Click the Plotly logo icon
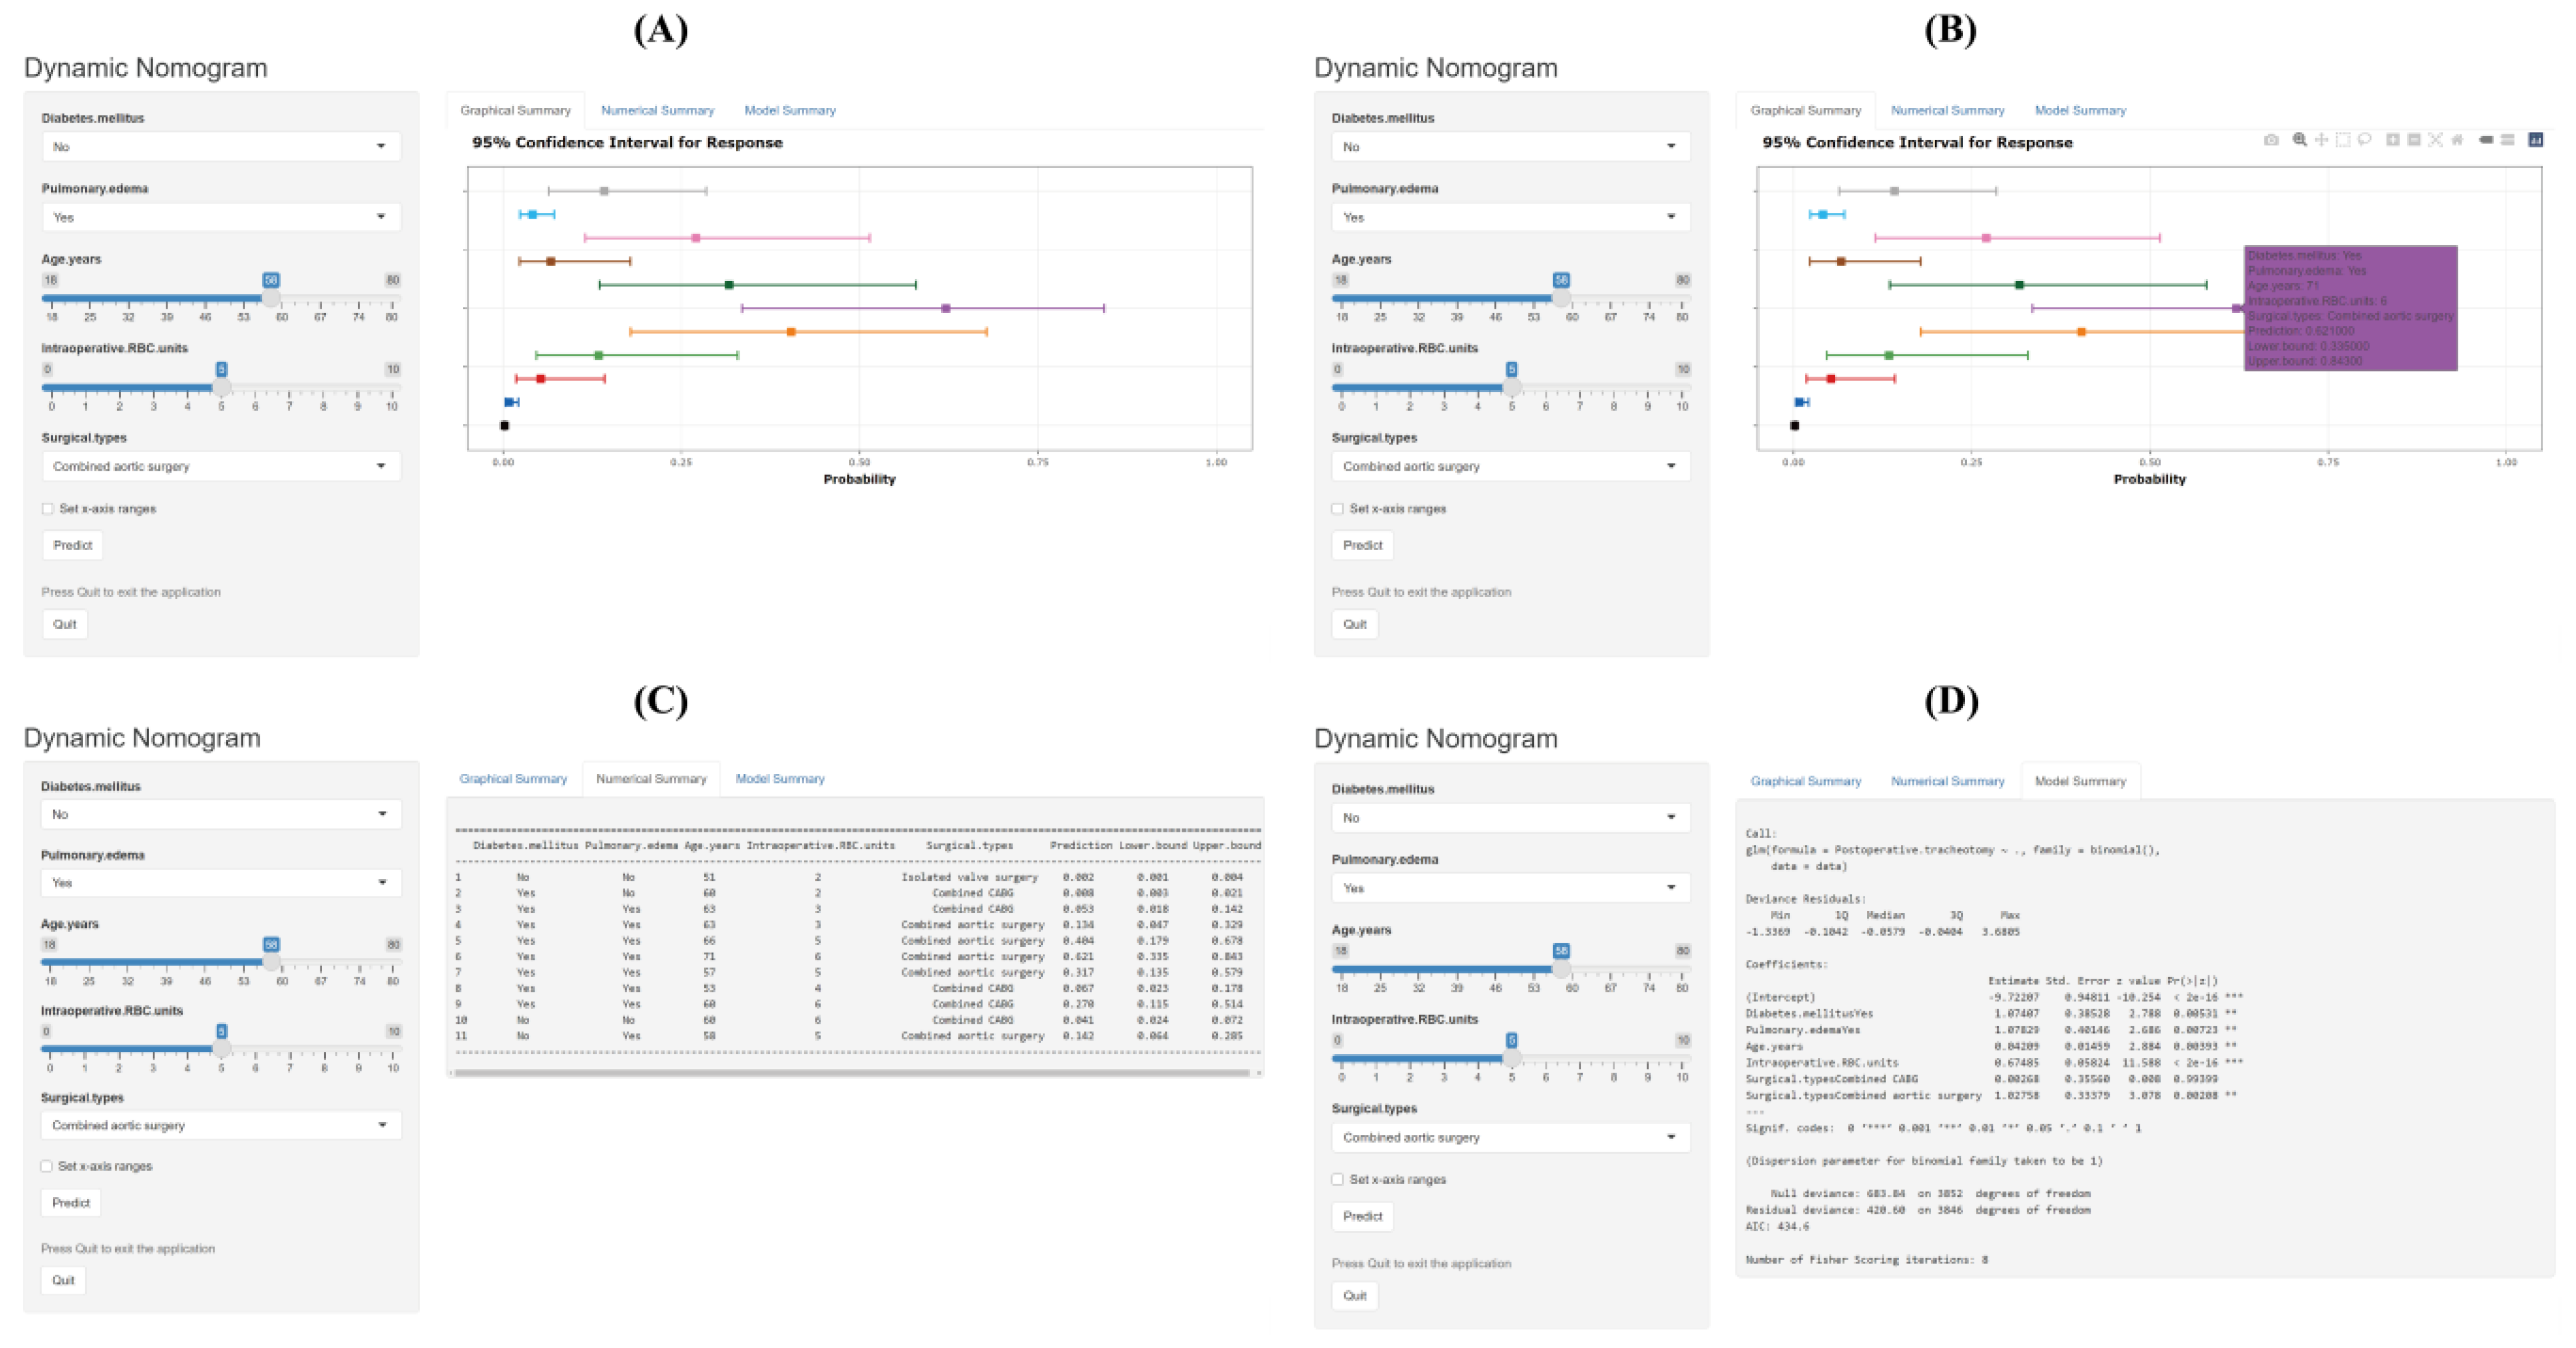This screenshot has height=1348, width=2576. point(2536,140)
